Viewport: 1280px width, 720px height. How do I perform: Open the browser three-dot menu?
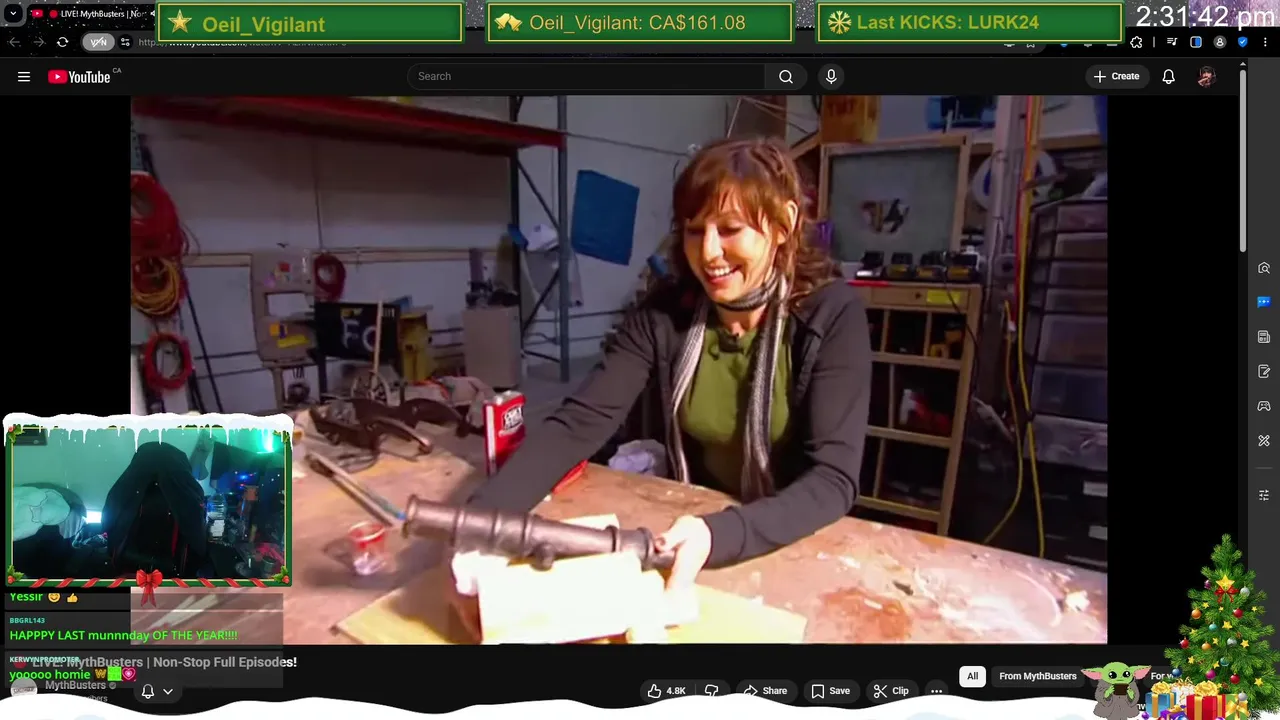(1266, 42)
